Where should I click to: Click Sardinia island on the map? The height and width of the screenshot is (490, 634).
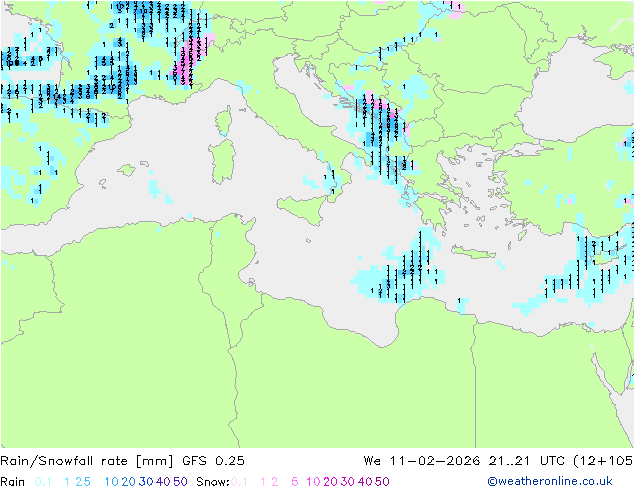pyautogui.click(x=222, y=162)
